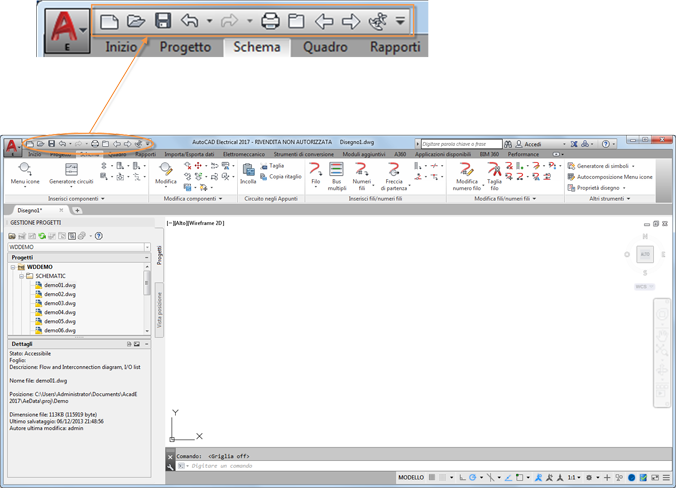Click the Modifica component edit tool
This screenshot has width=676, height=488.
point(166,174)
